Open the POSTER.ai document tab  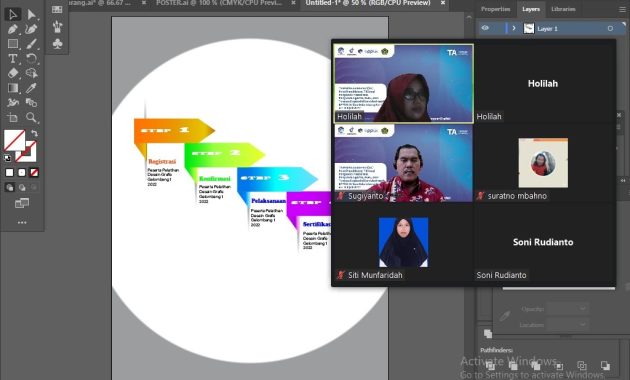coord(219,3)
